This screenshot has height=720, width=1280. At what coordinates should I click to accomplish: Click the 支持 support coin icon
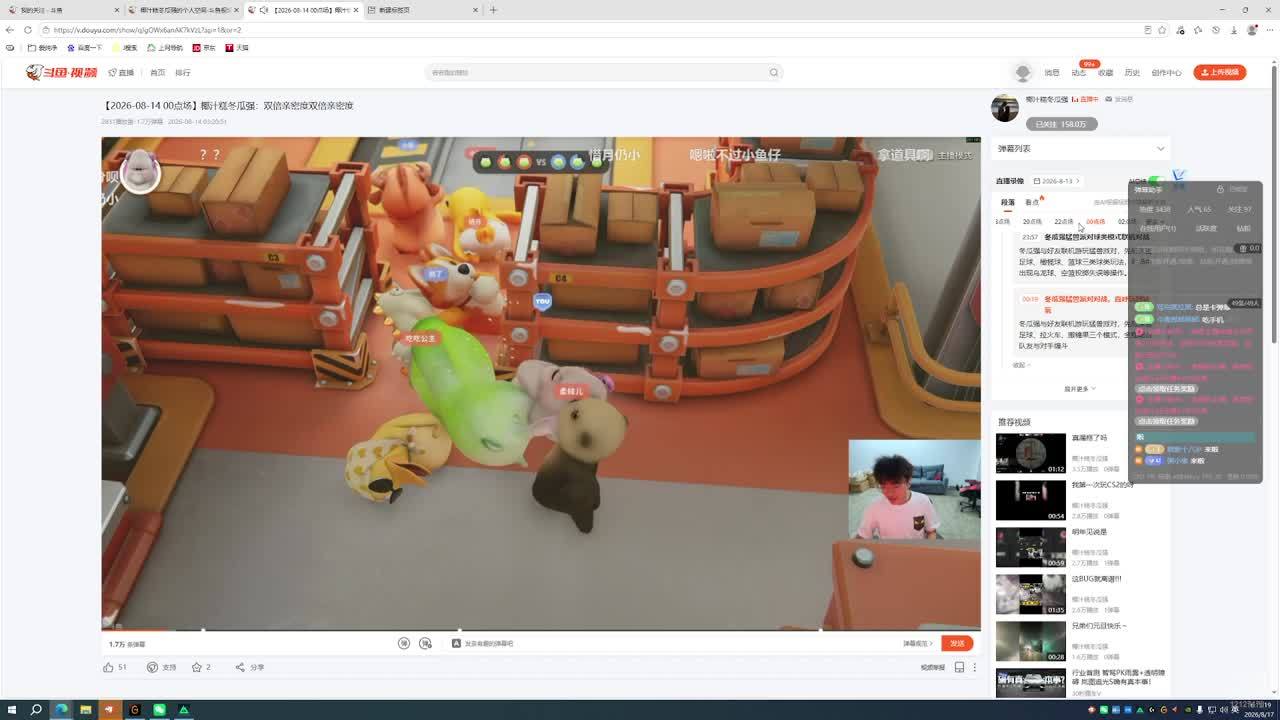(152, 667)
